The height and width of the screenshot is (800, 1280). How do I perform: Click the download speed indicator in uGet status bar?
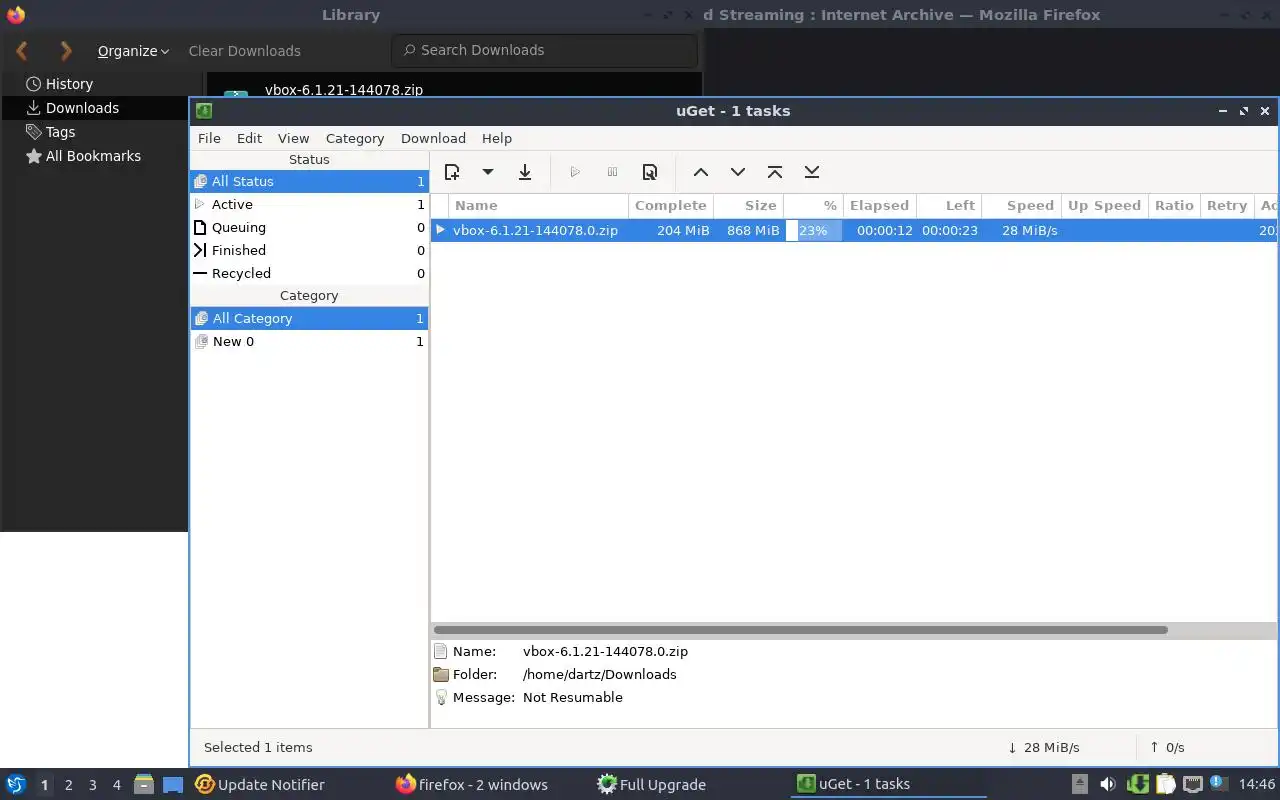point(1043,747)
